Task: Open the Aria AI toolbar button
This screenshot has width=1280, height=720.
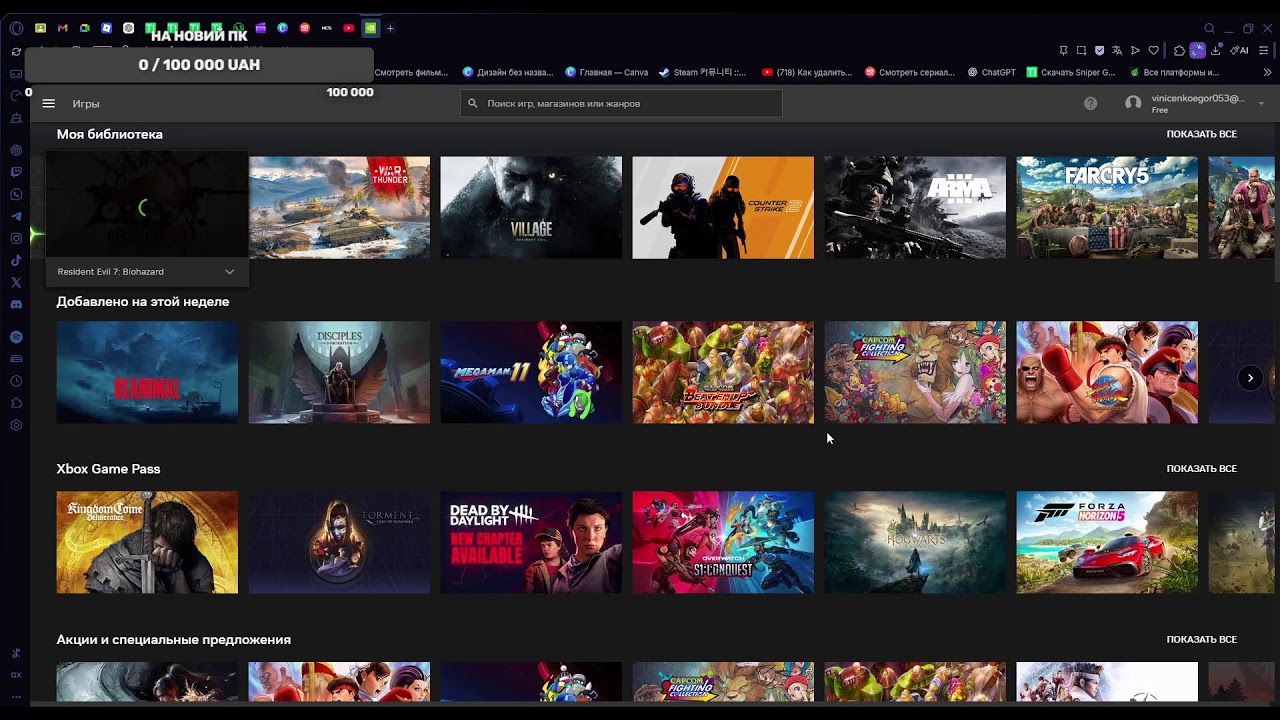Action: click(1240, 50)
